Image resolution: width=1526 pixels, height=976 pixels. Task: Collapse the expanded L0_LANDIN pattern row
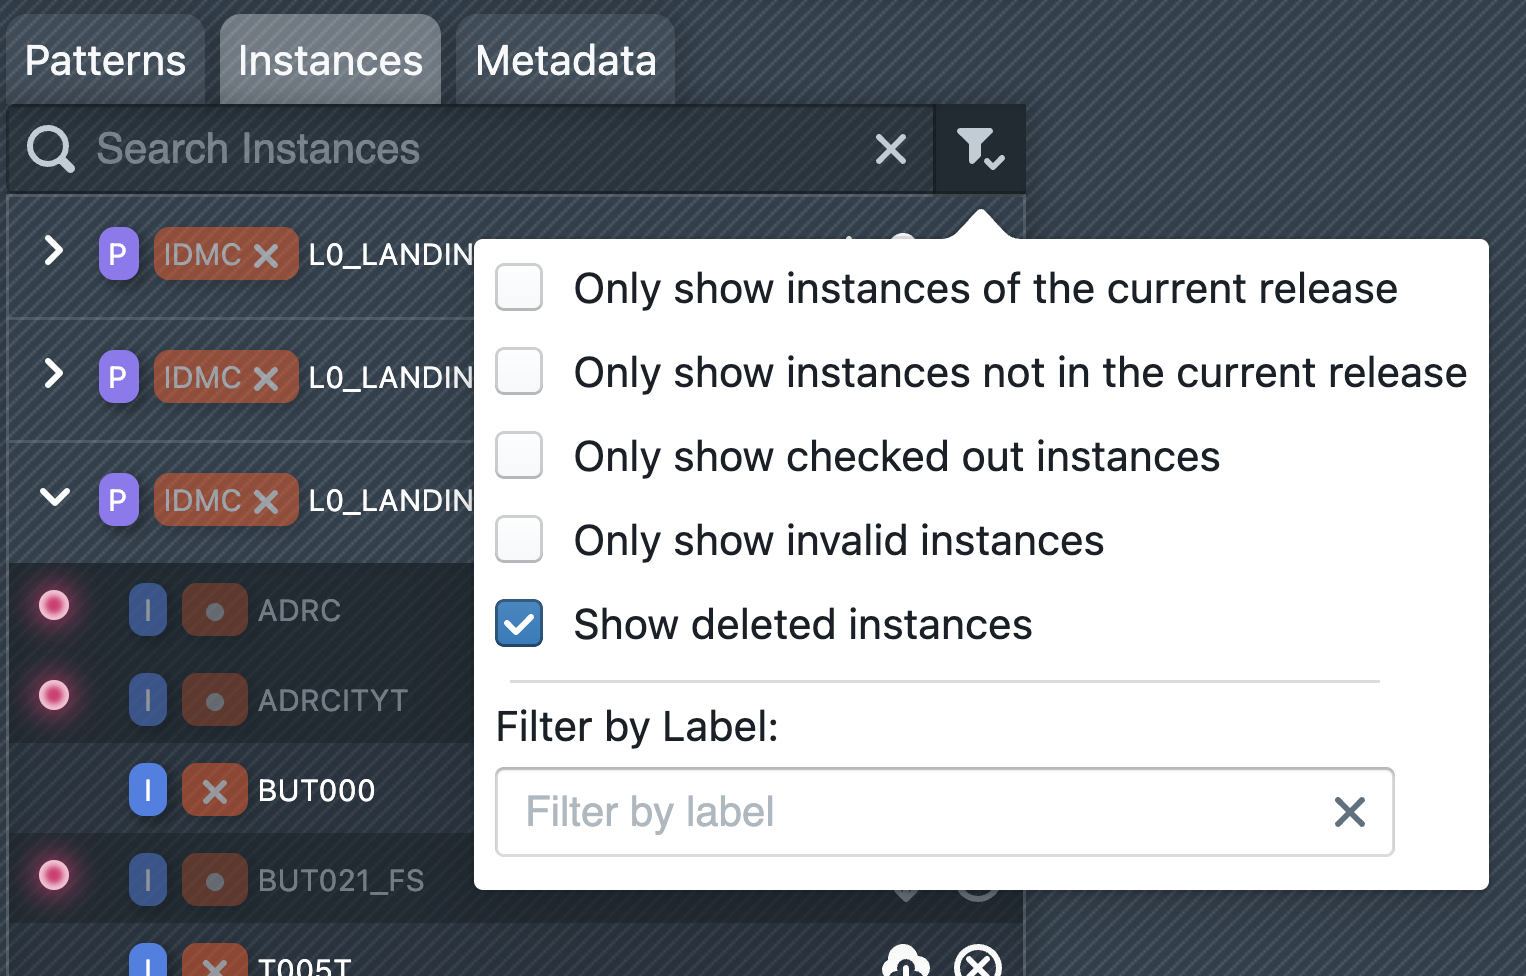pos(54,497)
